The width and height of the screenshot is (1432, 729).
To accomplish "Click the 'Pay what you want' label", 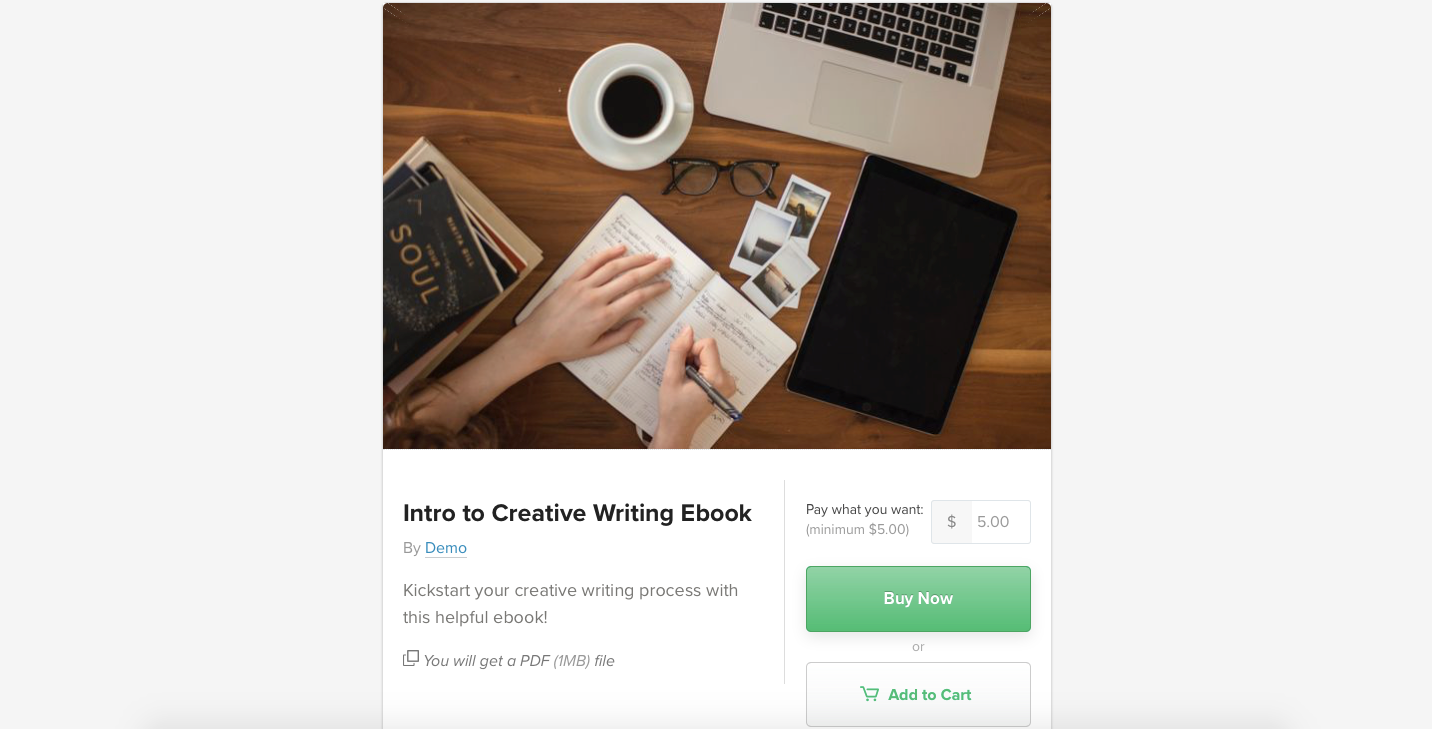I will point(865,510).
